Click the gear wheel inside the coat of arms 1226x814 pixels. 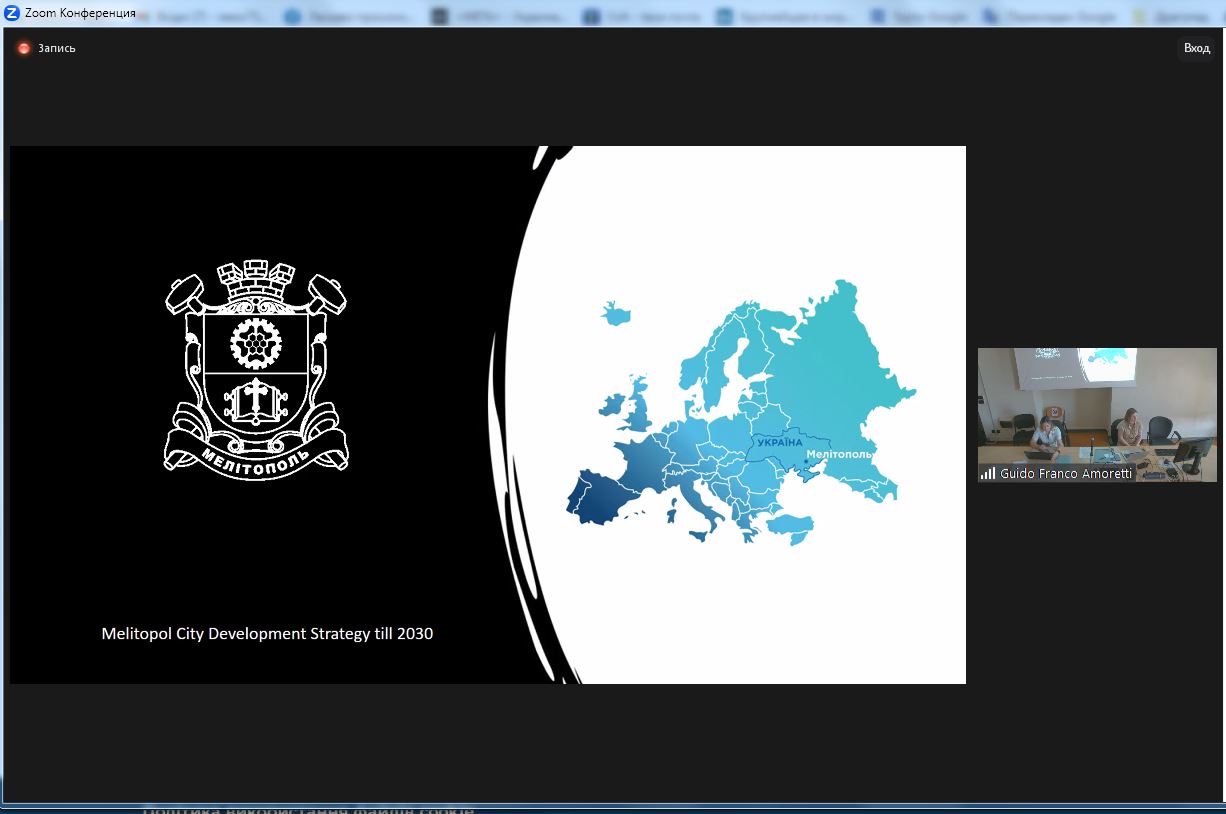[256, 342]
